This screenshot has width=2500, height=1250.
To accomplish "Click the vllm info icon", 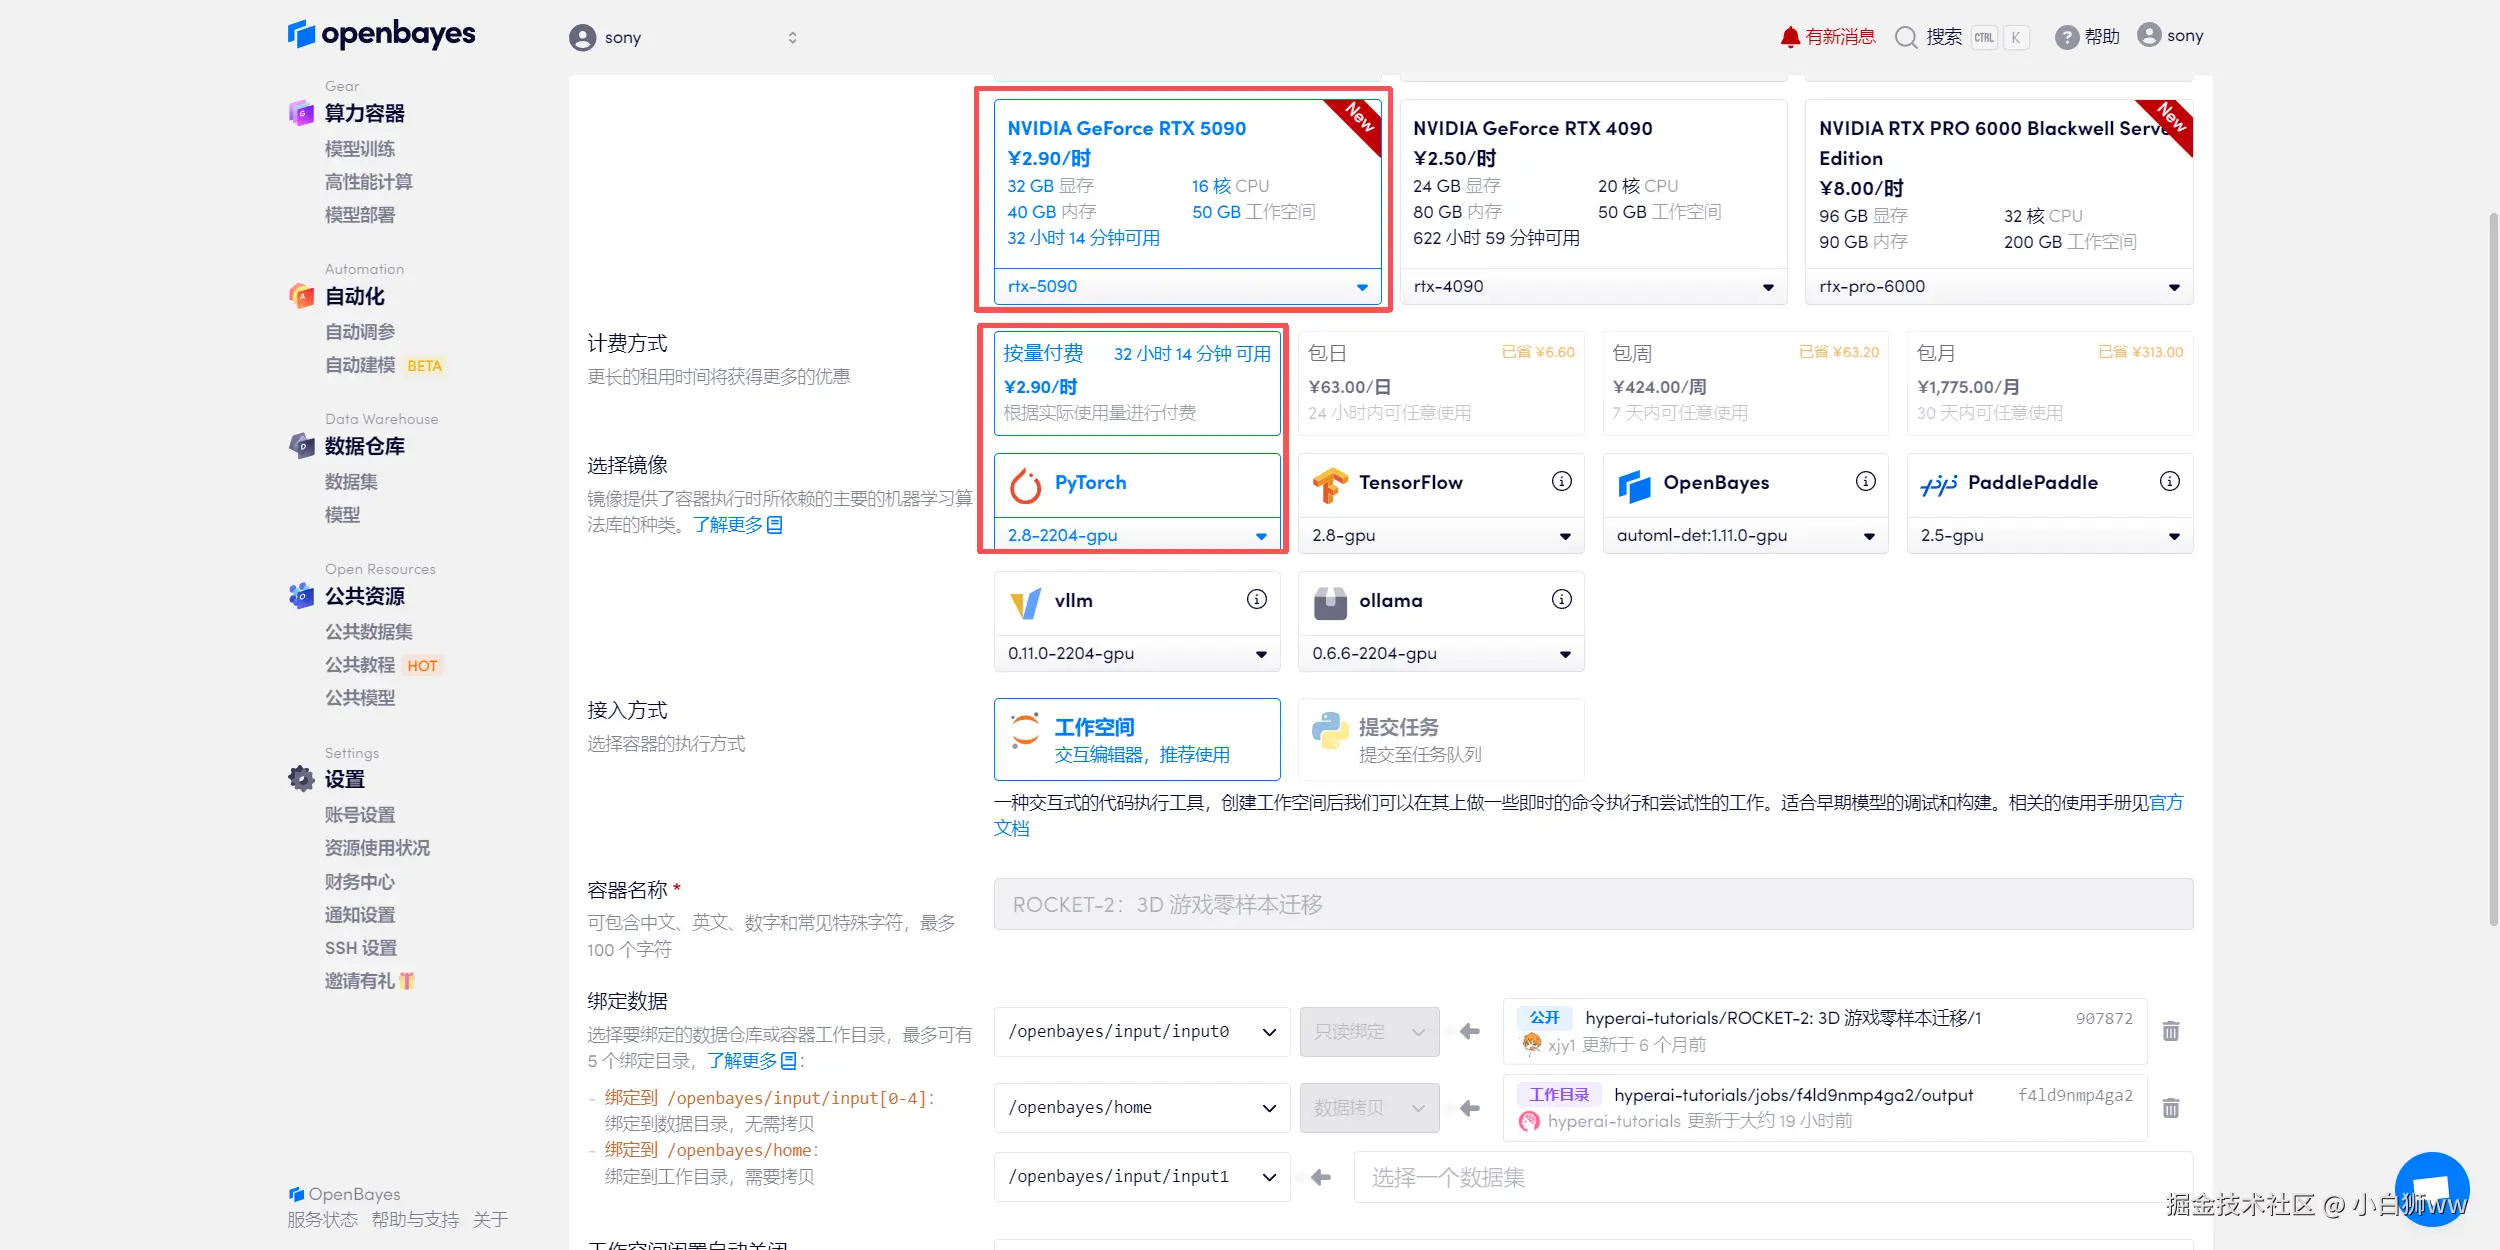I will pyautogui.click(x=1256, y=599).
